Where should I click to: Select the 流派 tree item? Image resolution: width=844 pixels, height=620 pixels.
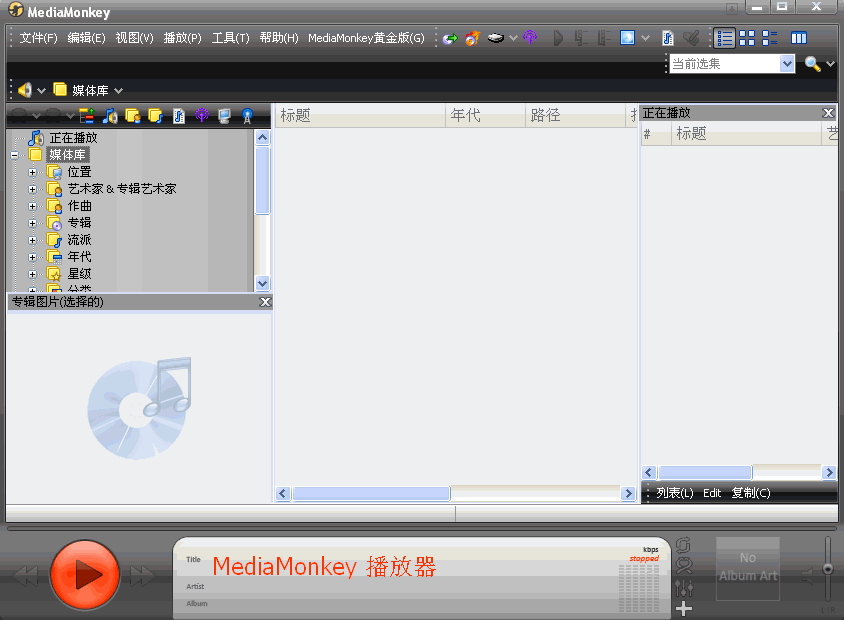(x=79, y=240)
